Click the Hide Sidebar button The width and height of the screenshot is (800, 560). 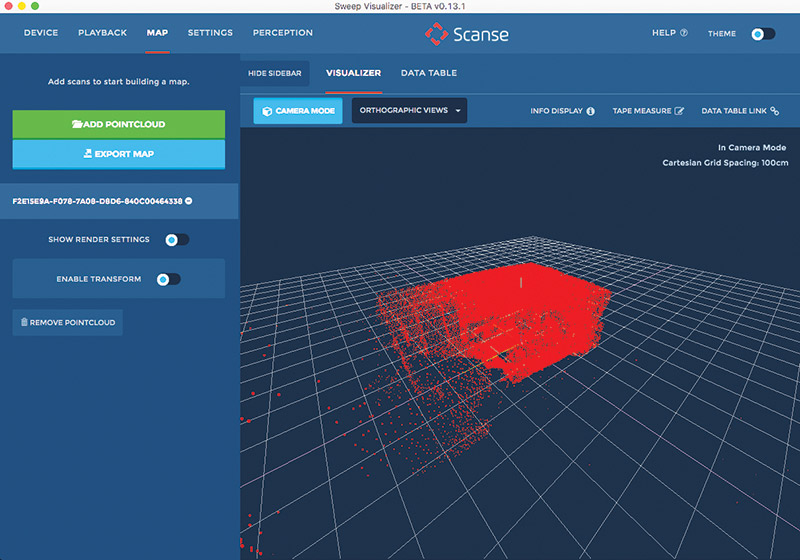tap(274, 73)
